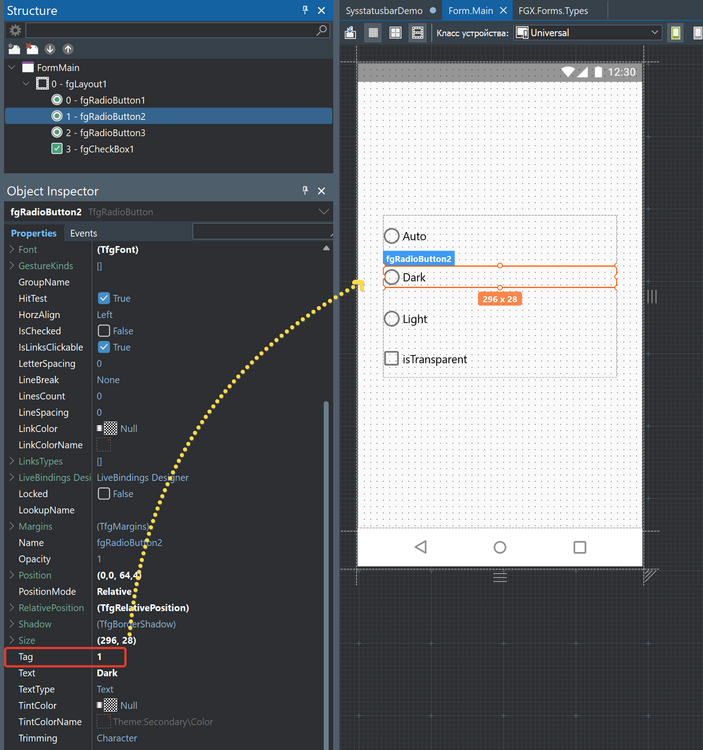Image resolution: width=703 pixels, height=750 pixels.
Task: Switch to the Properties tab
Action: (33, 233)
